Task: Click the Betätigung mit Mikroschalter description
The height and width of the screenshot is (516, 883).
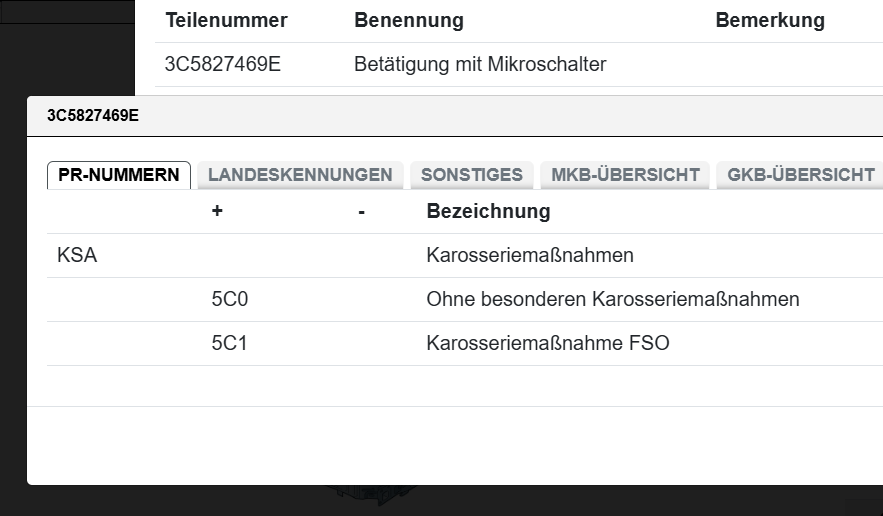Action: click(x=480, y=65)
